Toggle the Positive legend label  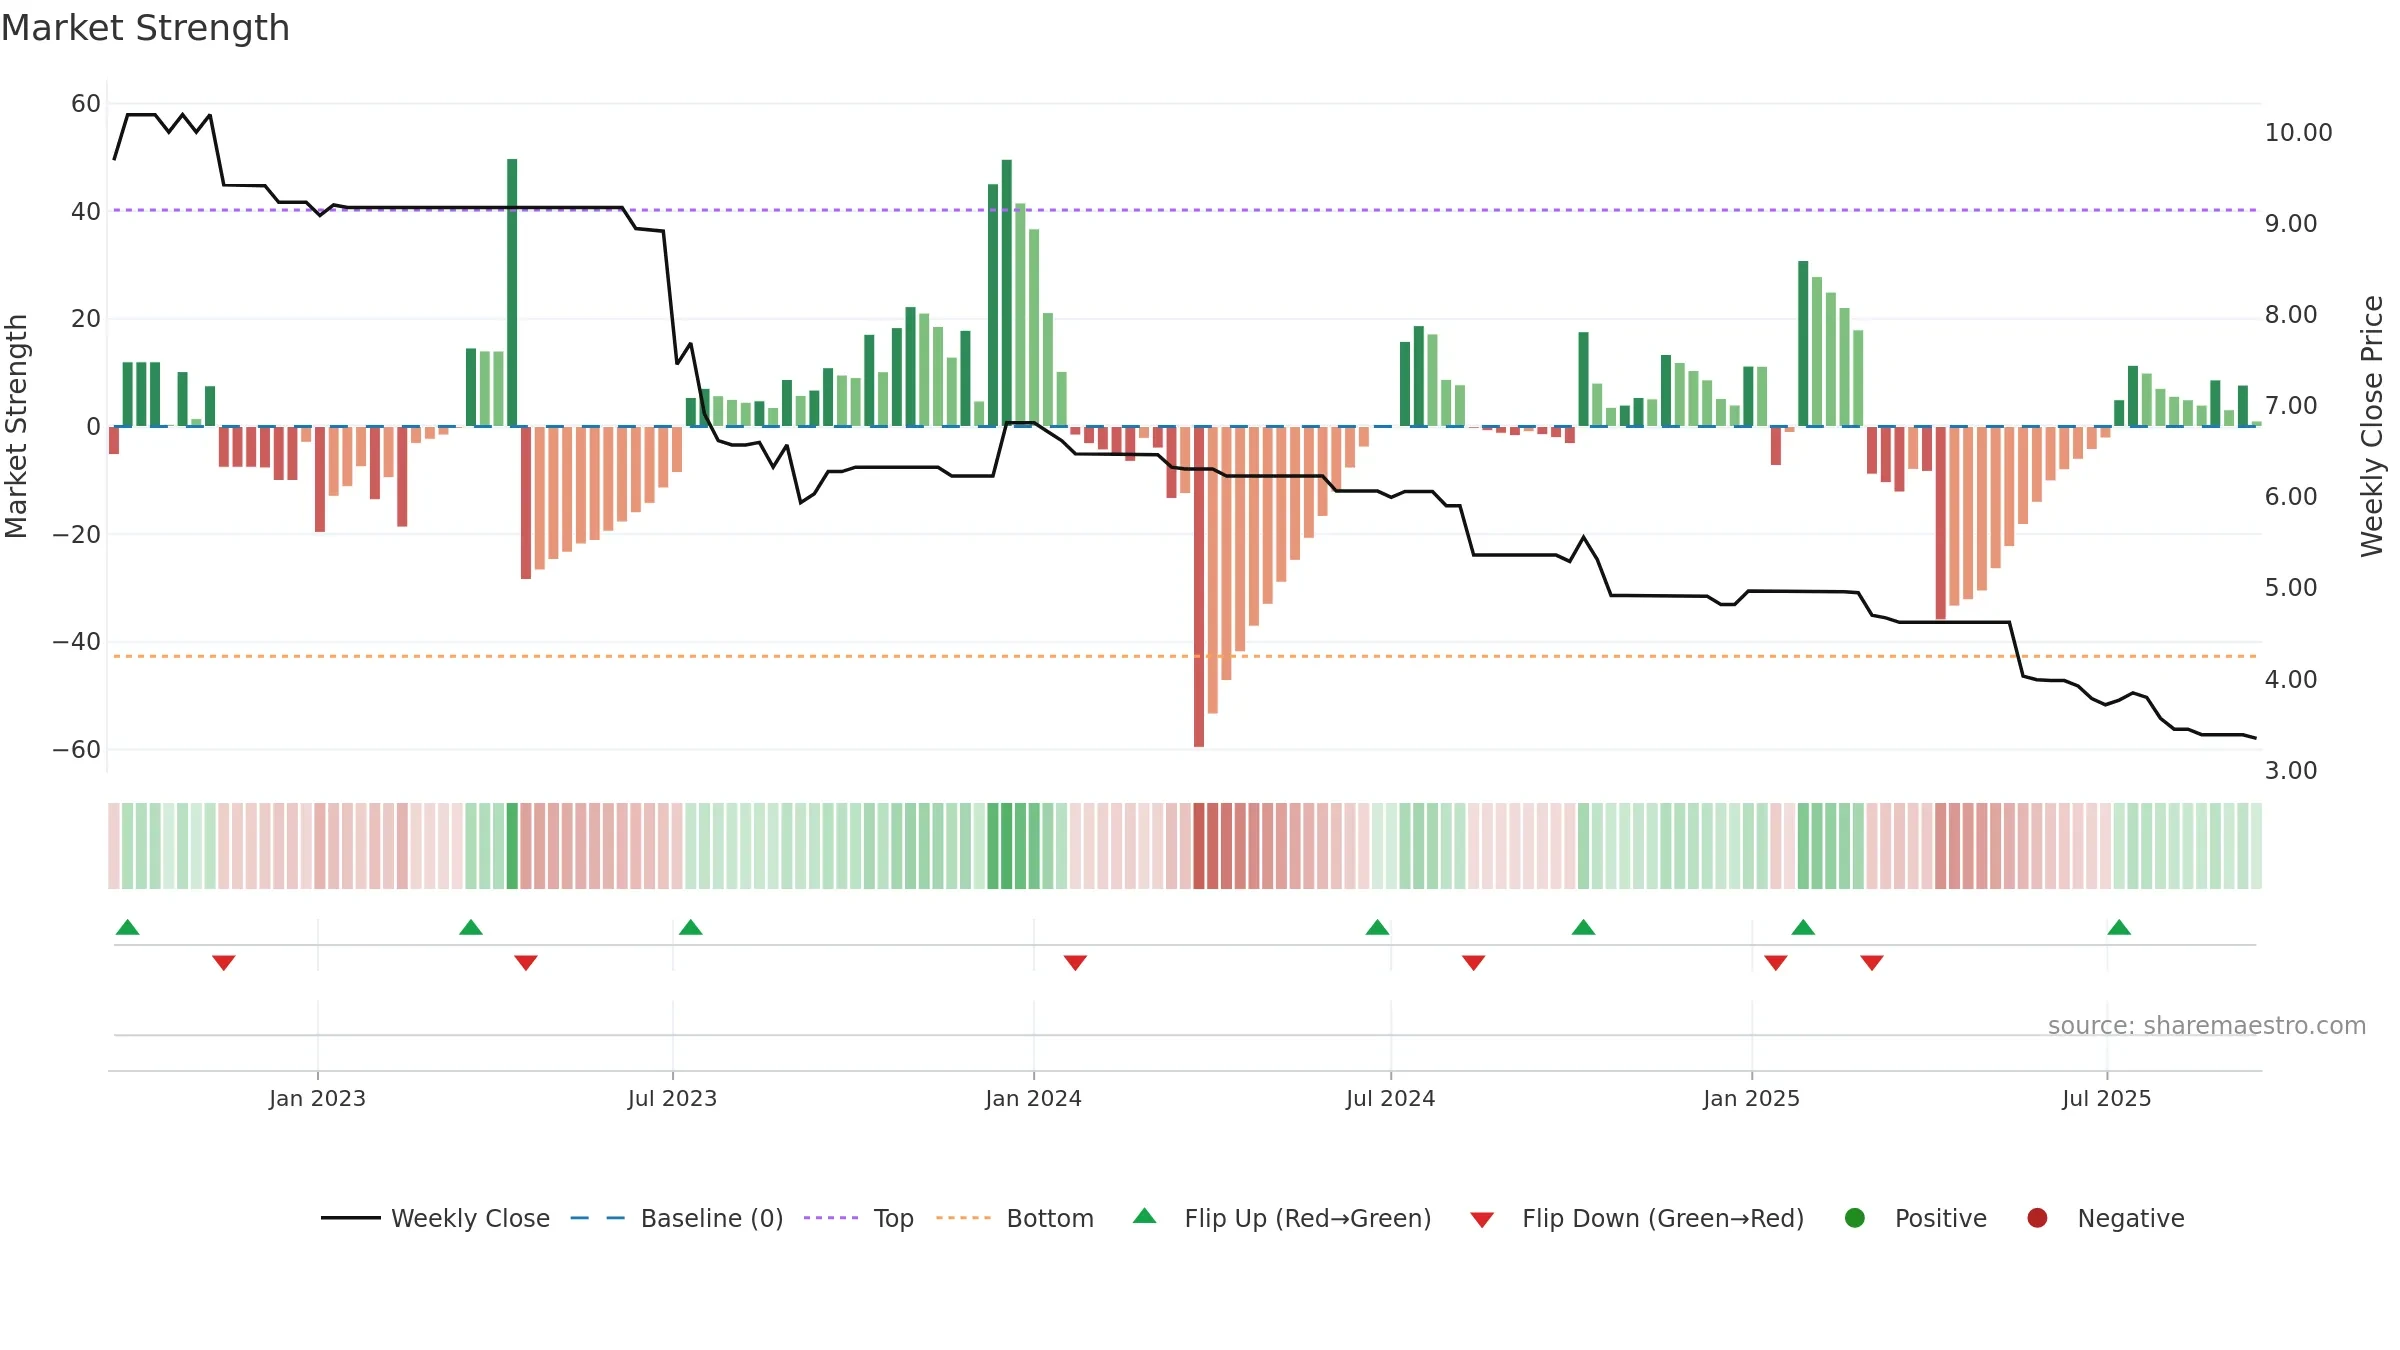1941,1218
